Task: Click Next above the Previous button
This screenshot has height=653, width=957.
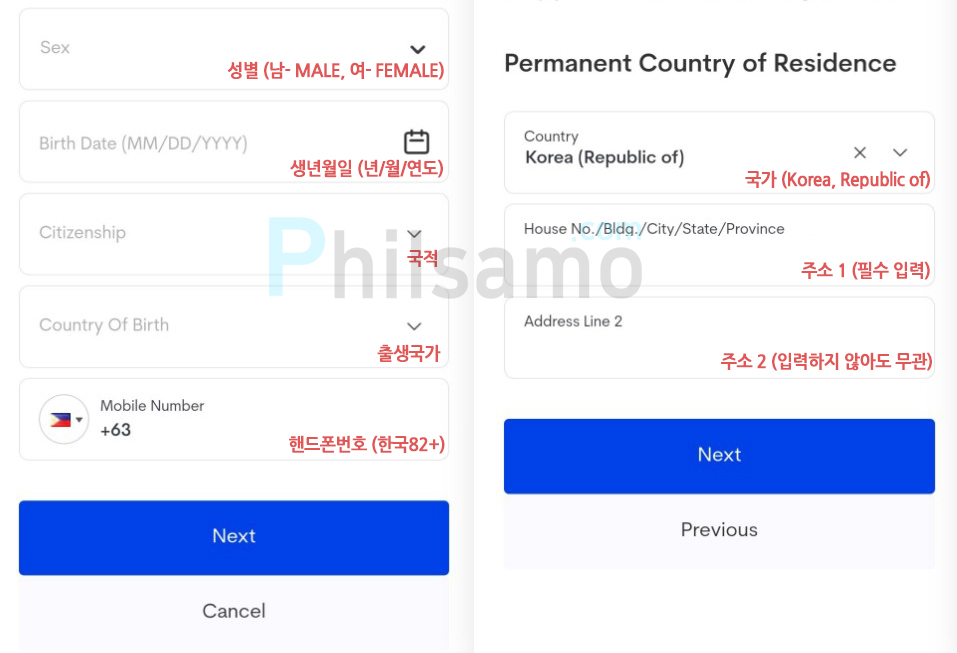Action: pyautogui.click(x=719, y=456)
